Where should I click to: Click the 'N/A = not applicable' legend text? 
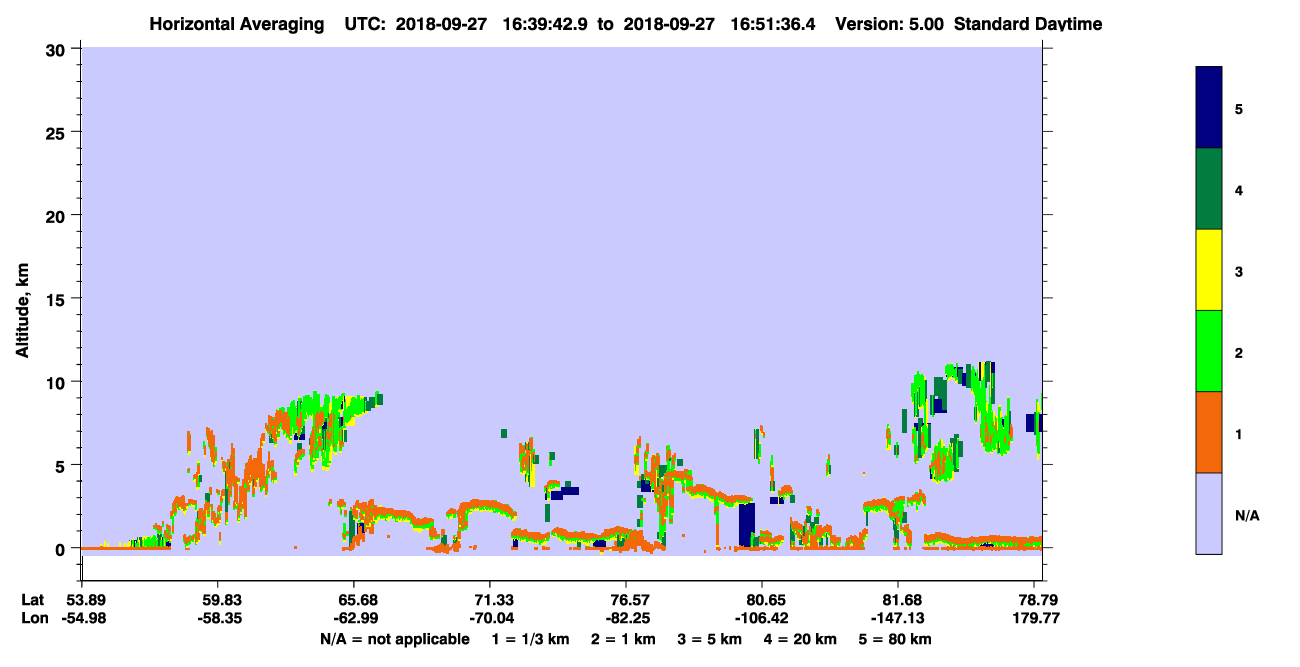[x=394, y=638]
